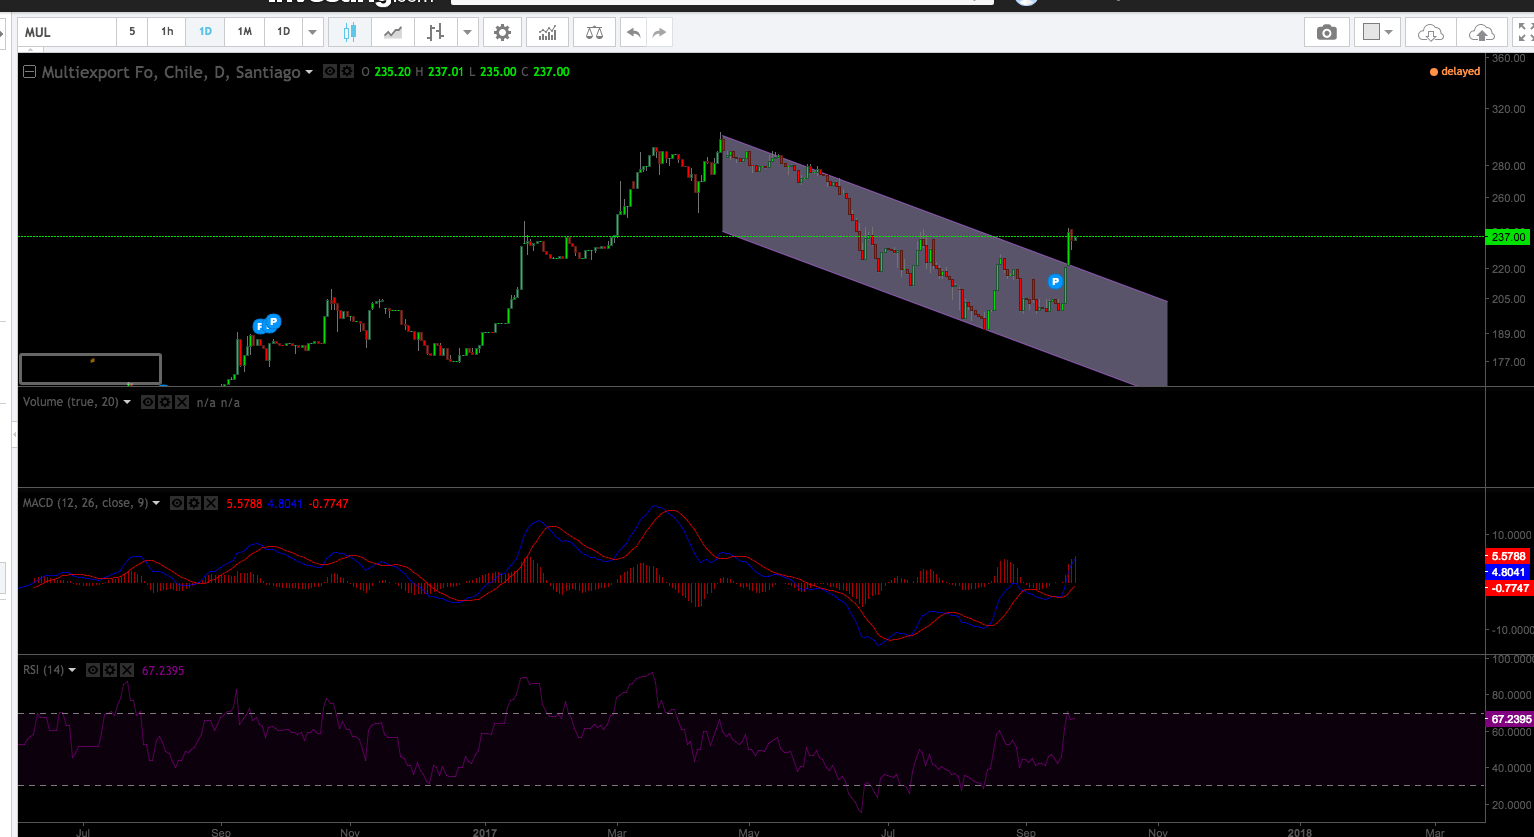The height and width of the screenshot is (837, 1534).
Task: Open MACD indicator settings gear
Action: (x=193, y=503)
